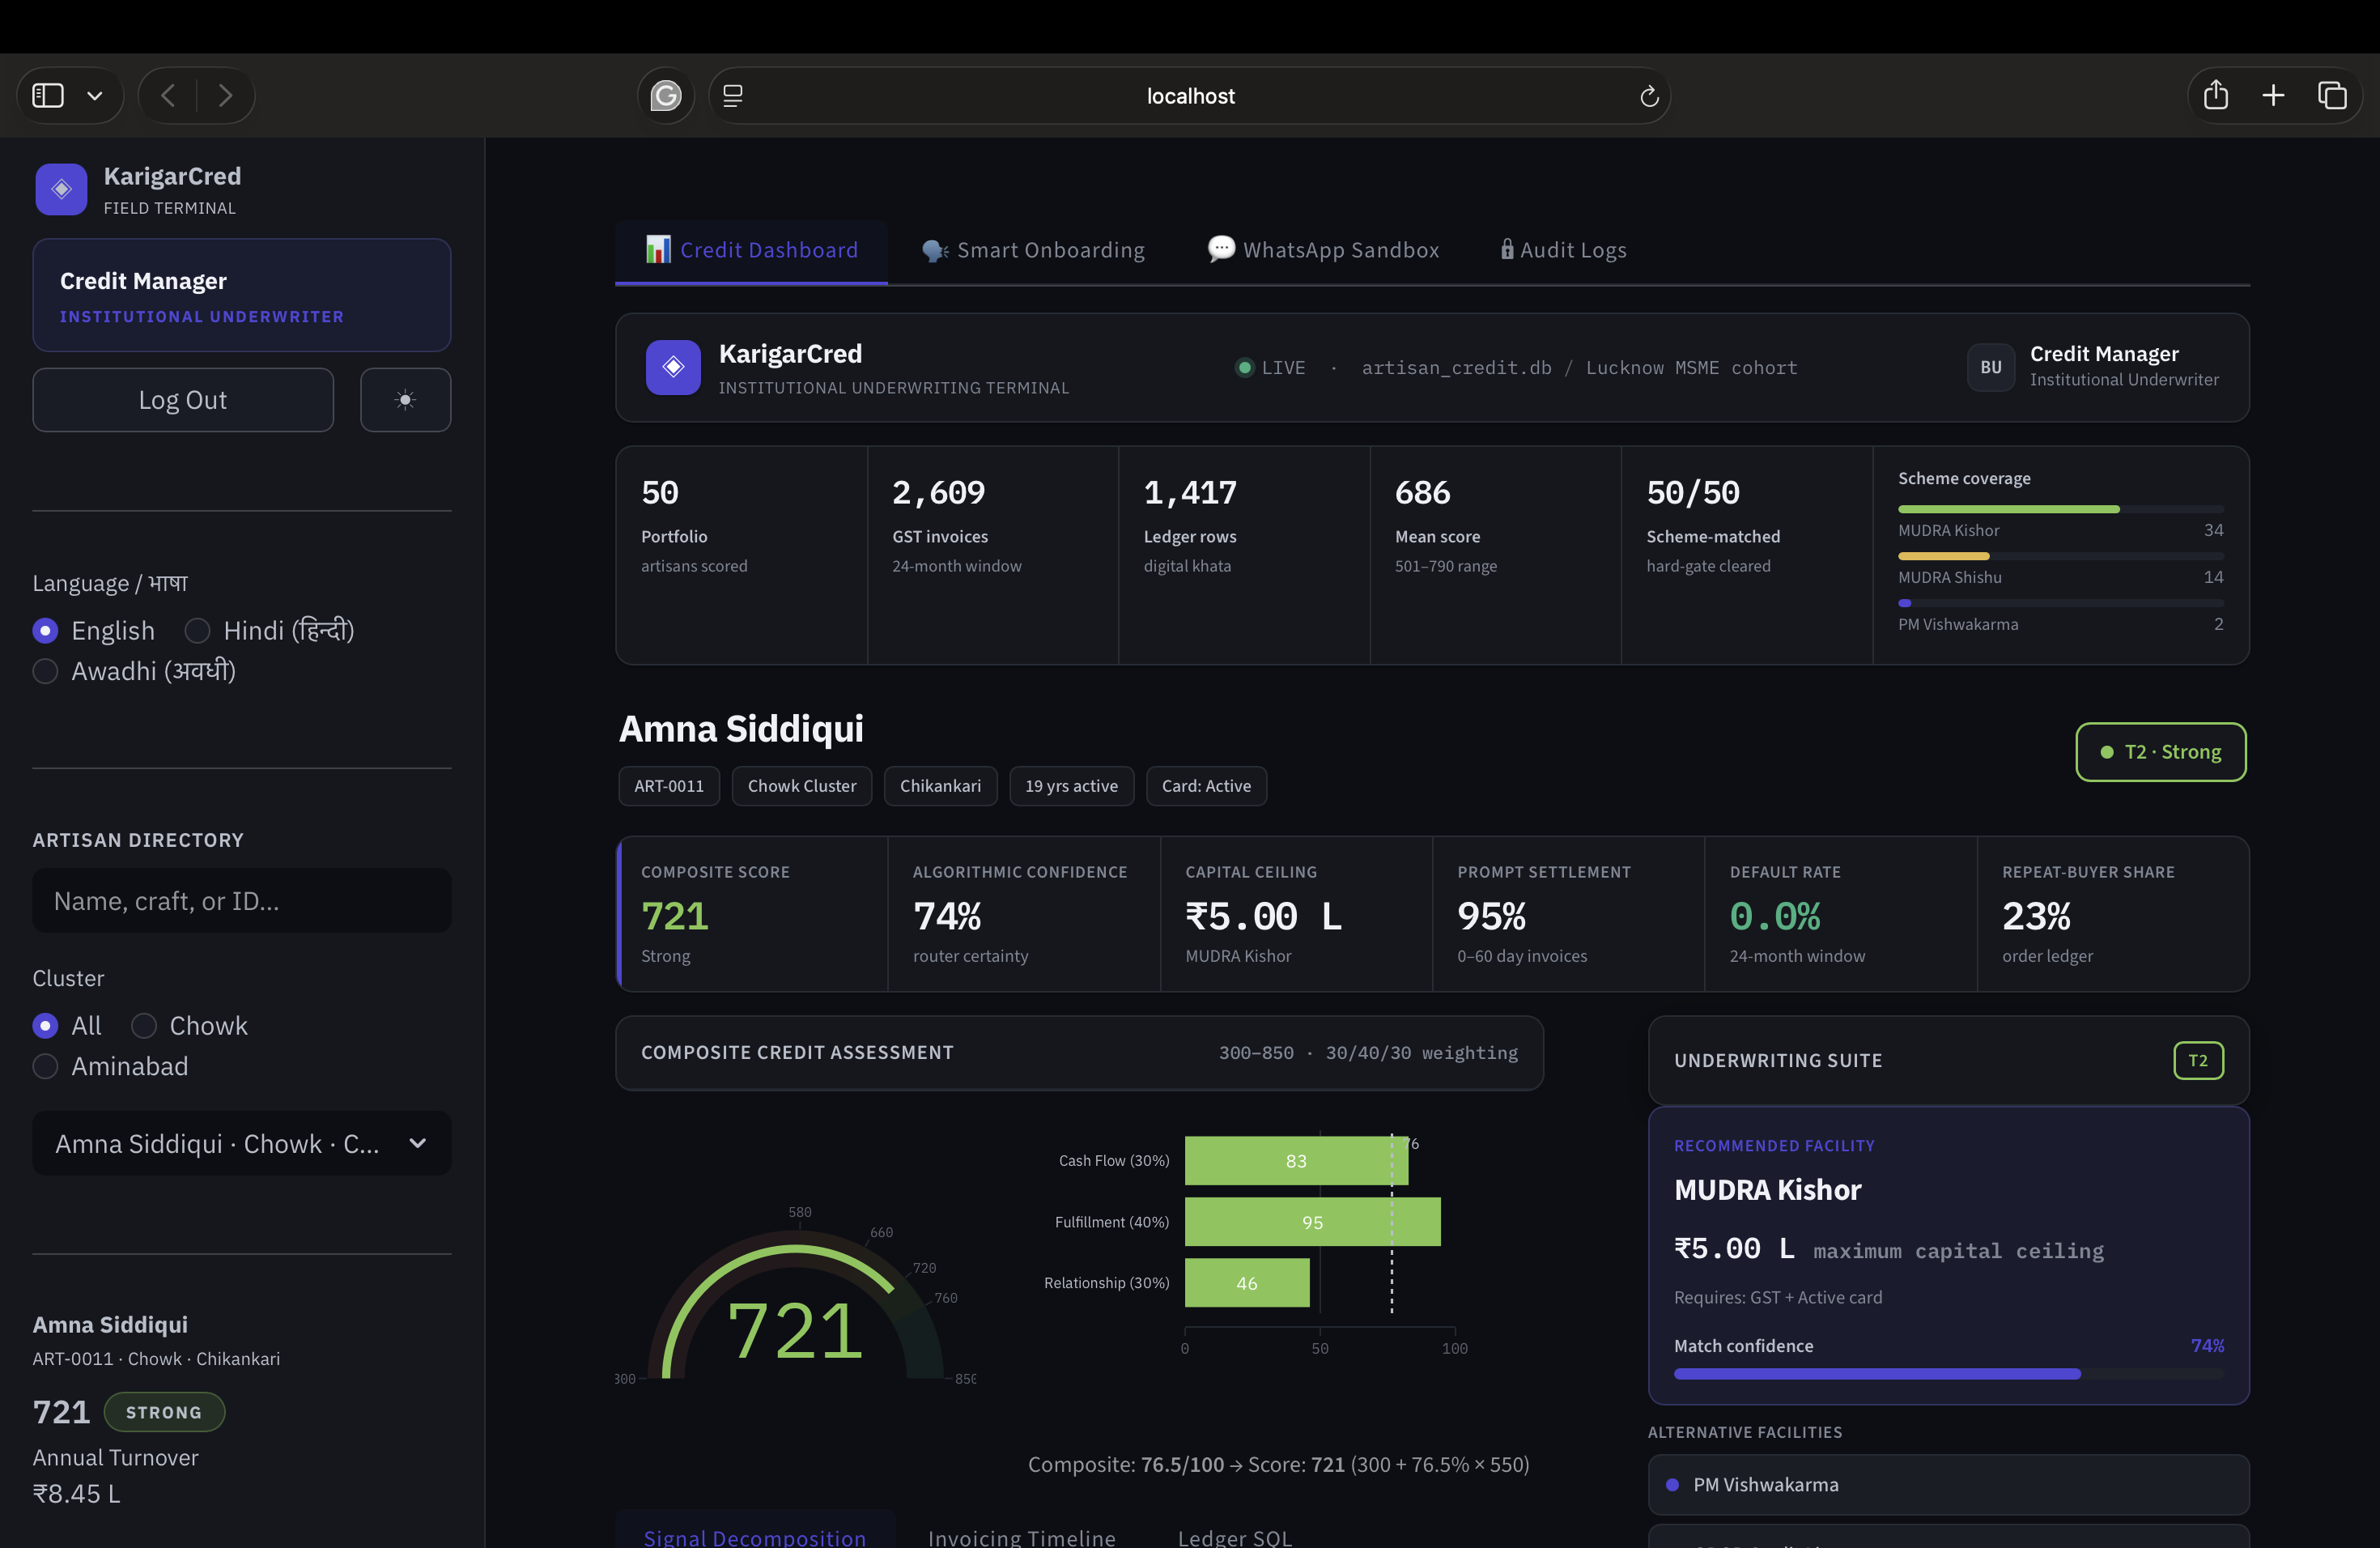The width and height of the screenshot is (2380, 1548).
Task: Click the Capital Ceiling ₹5.00 L value
Action: tap(1264, 916)
